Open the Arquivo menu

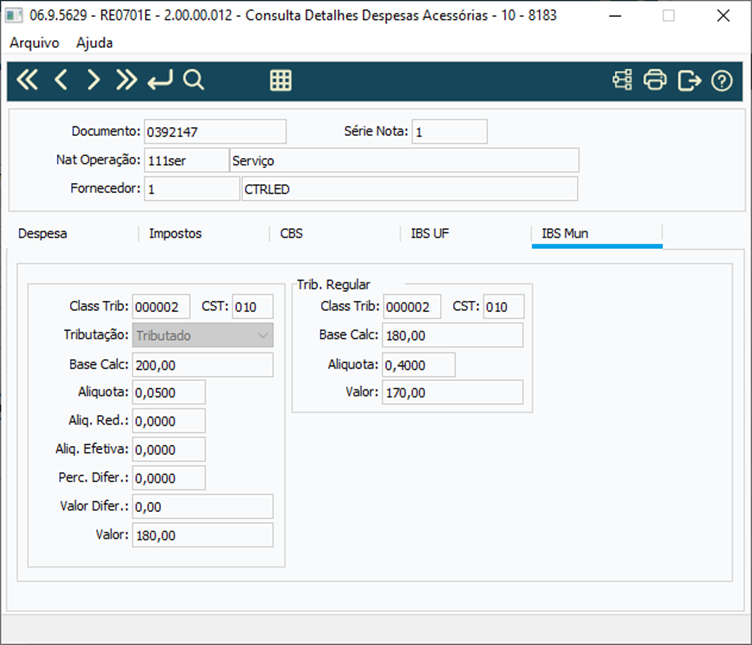pos(34,43)
